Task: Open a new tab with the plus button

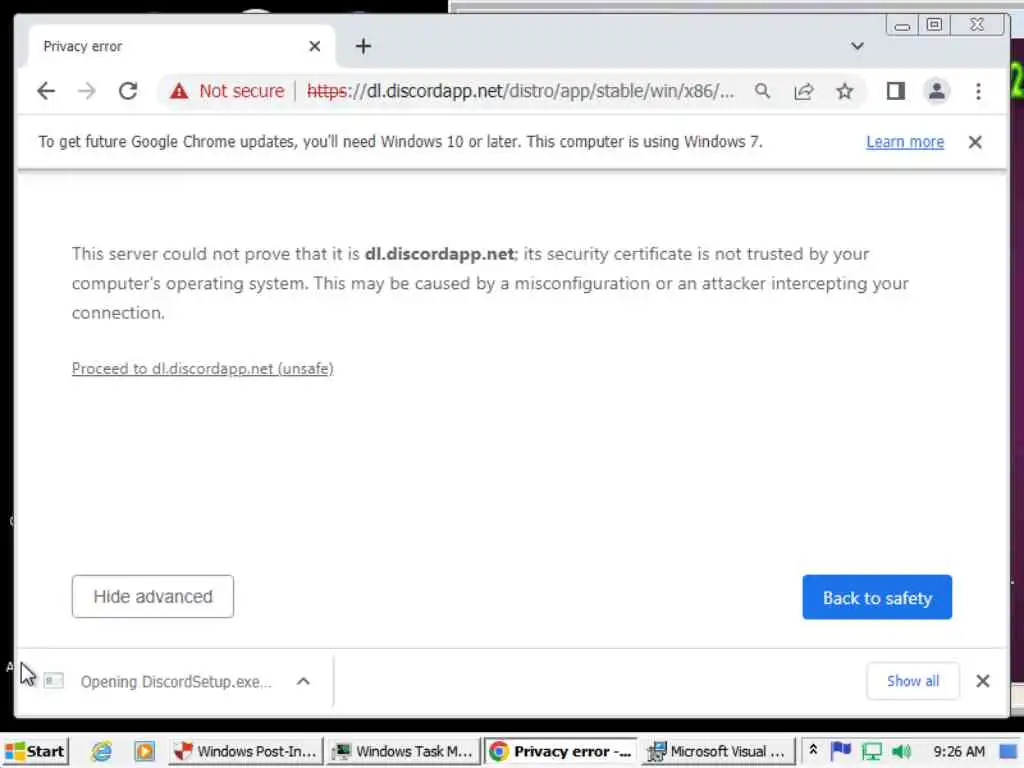Action: [x=363, y=46]
